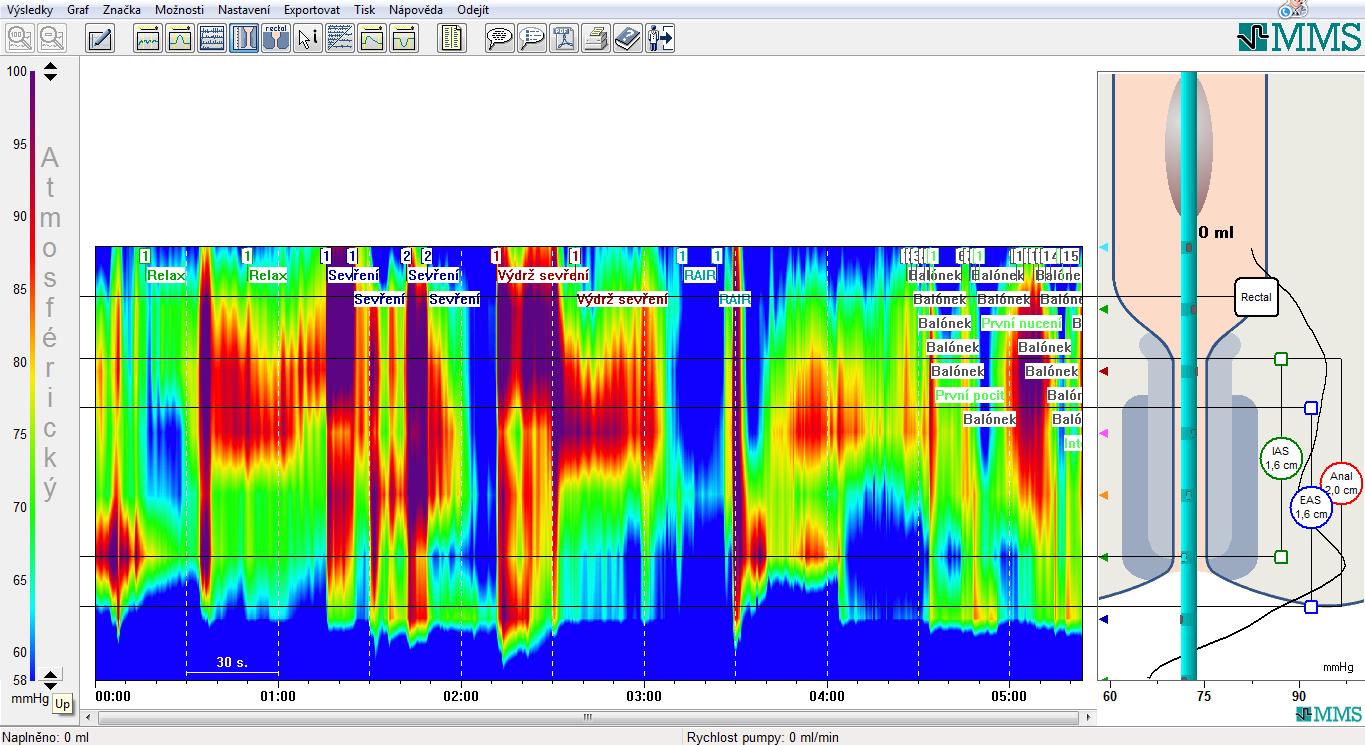
Task: Click the cyan sensor triangle marker
Action: [1104, 247]
